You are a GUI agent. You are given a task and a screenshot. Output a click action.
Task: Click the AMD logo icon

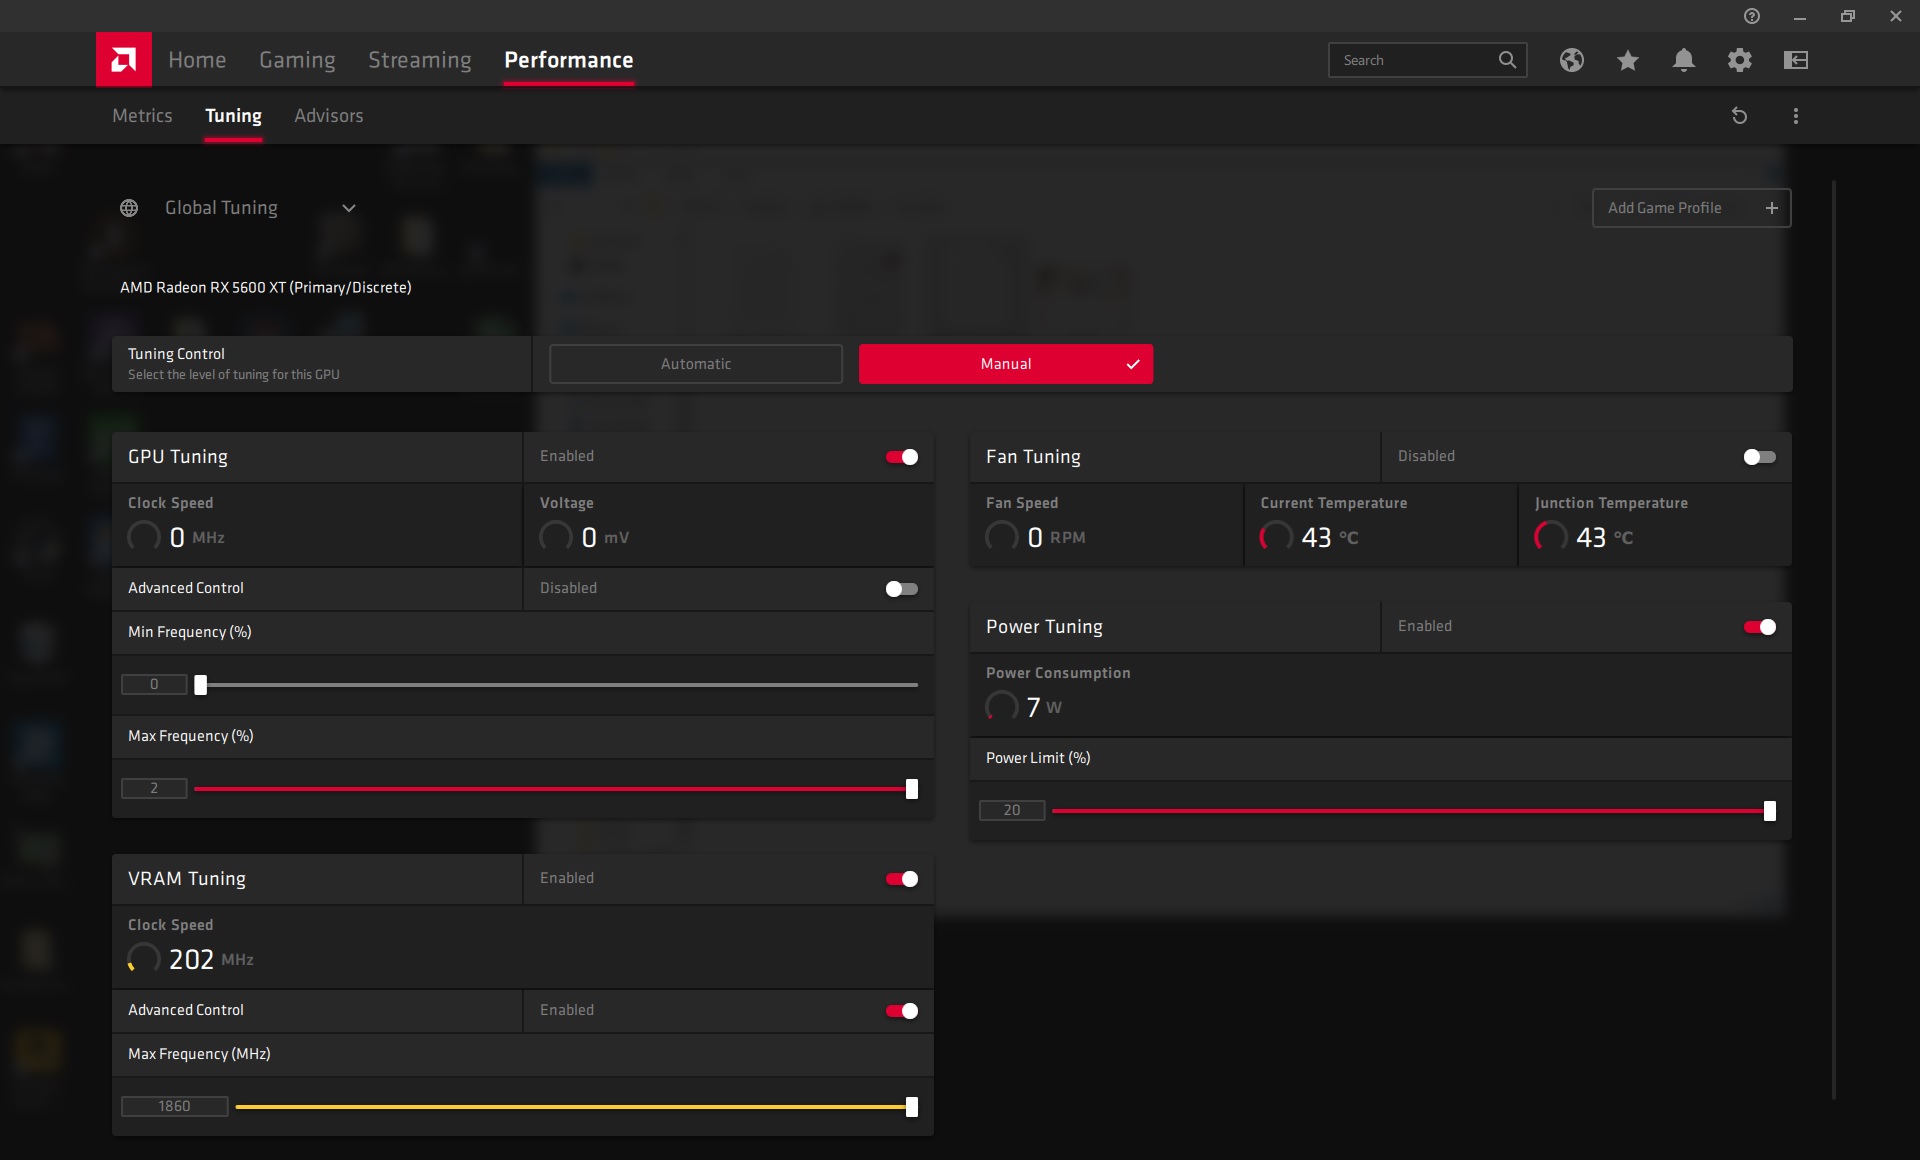[124, 60]
